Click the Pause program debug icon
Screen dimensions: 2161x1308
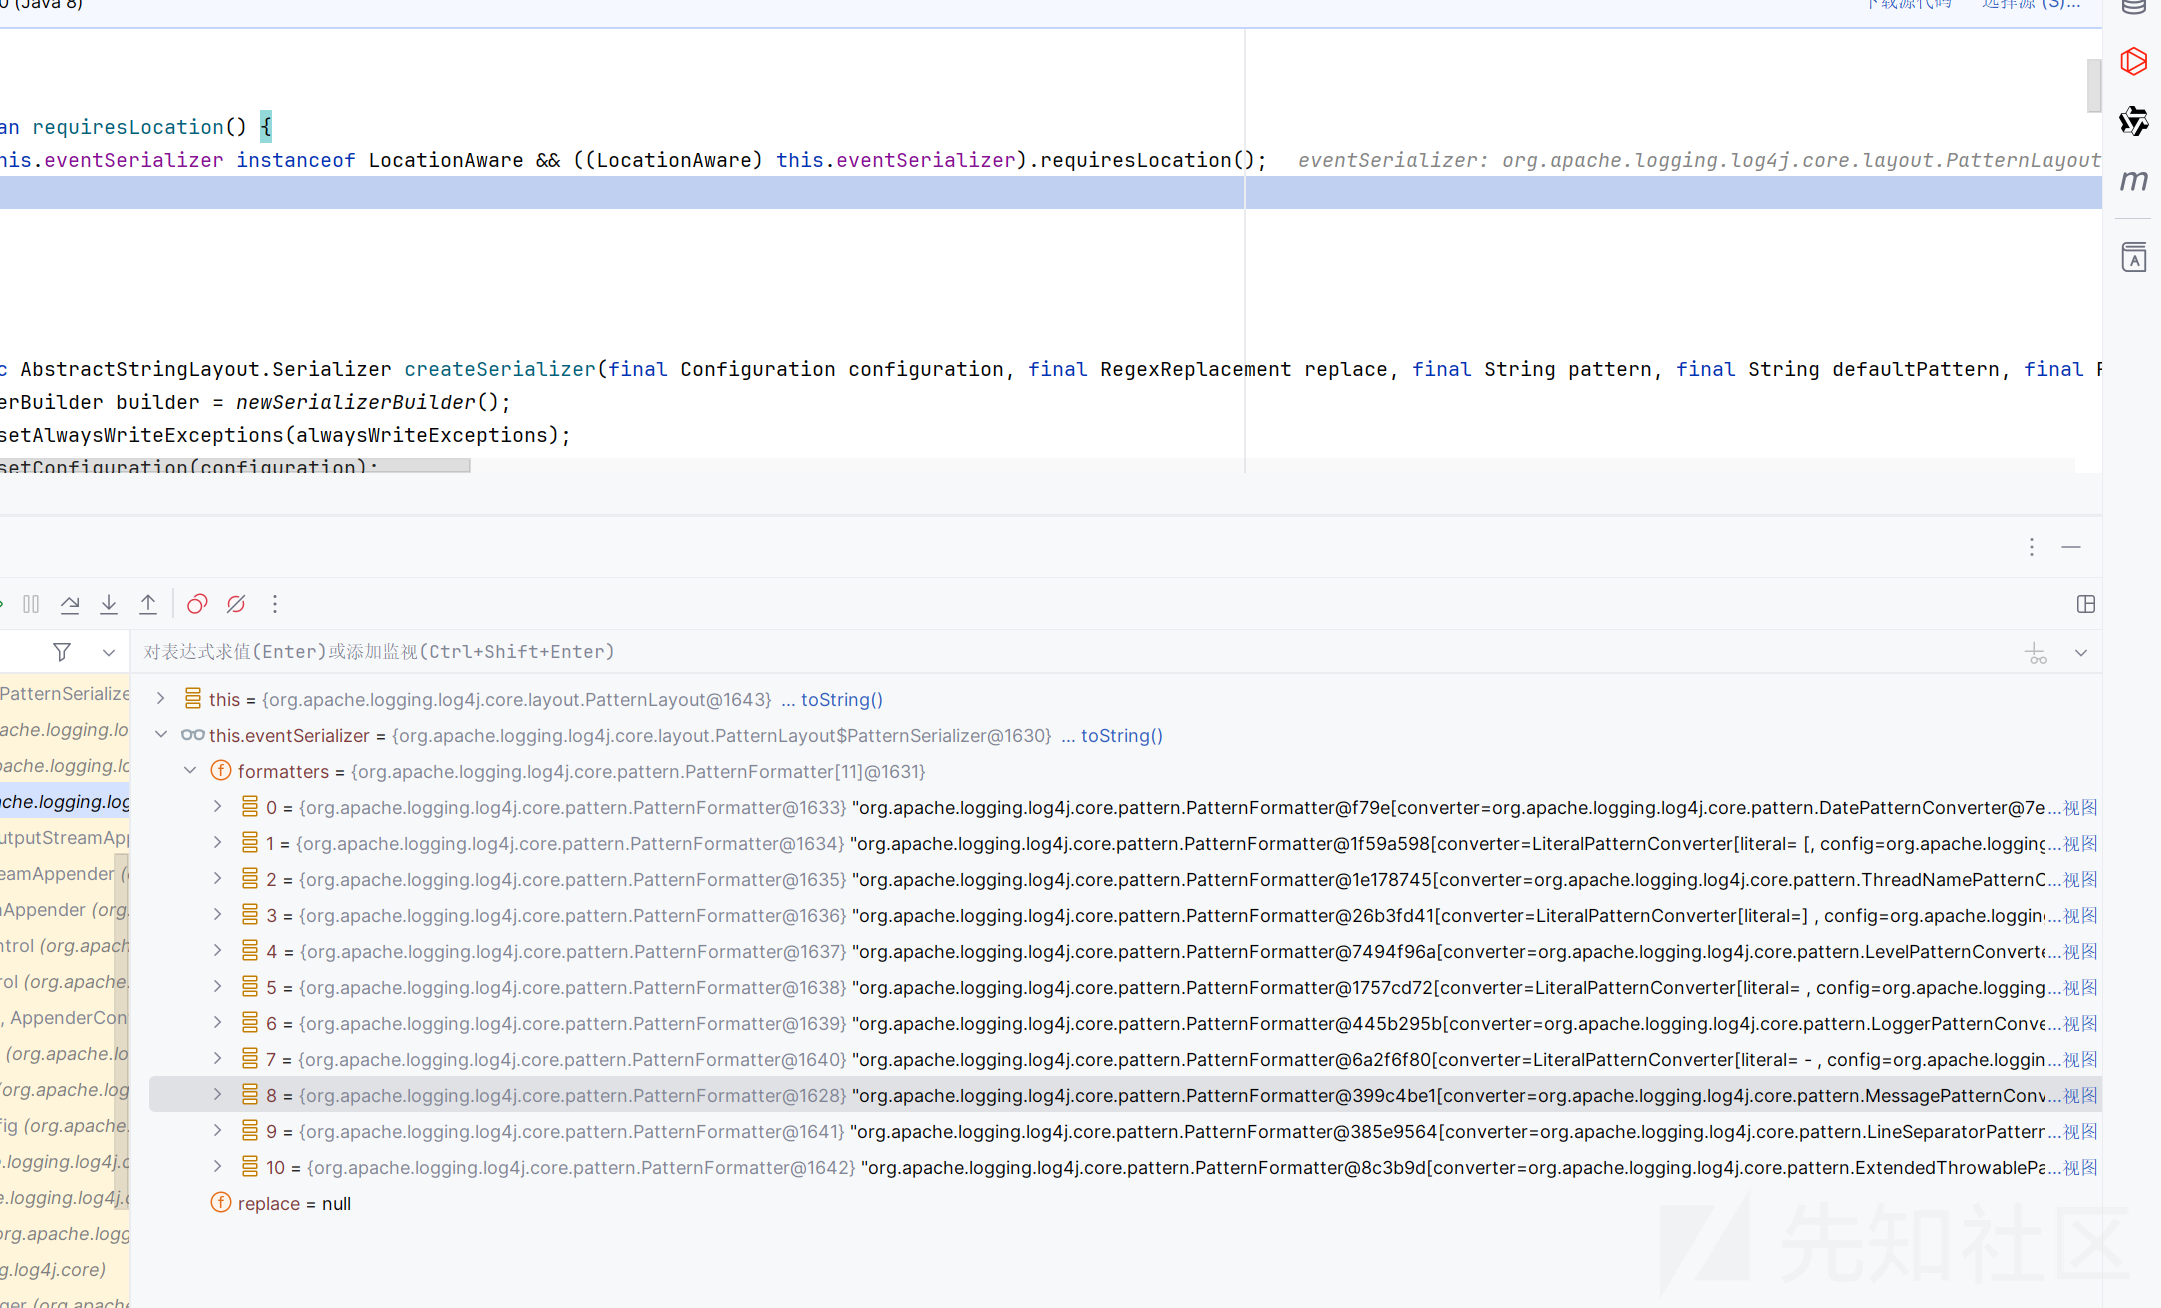pos(31,604)
